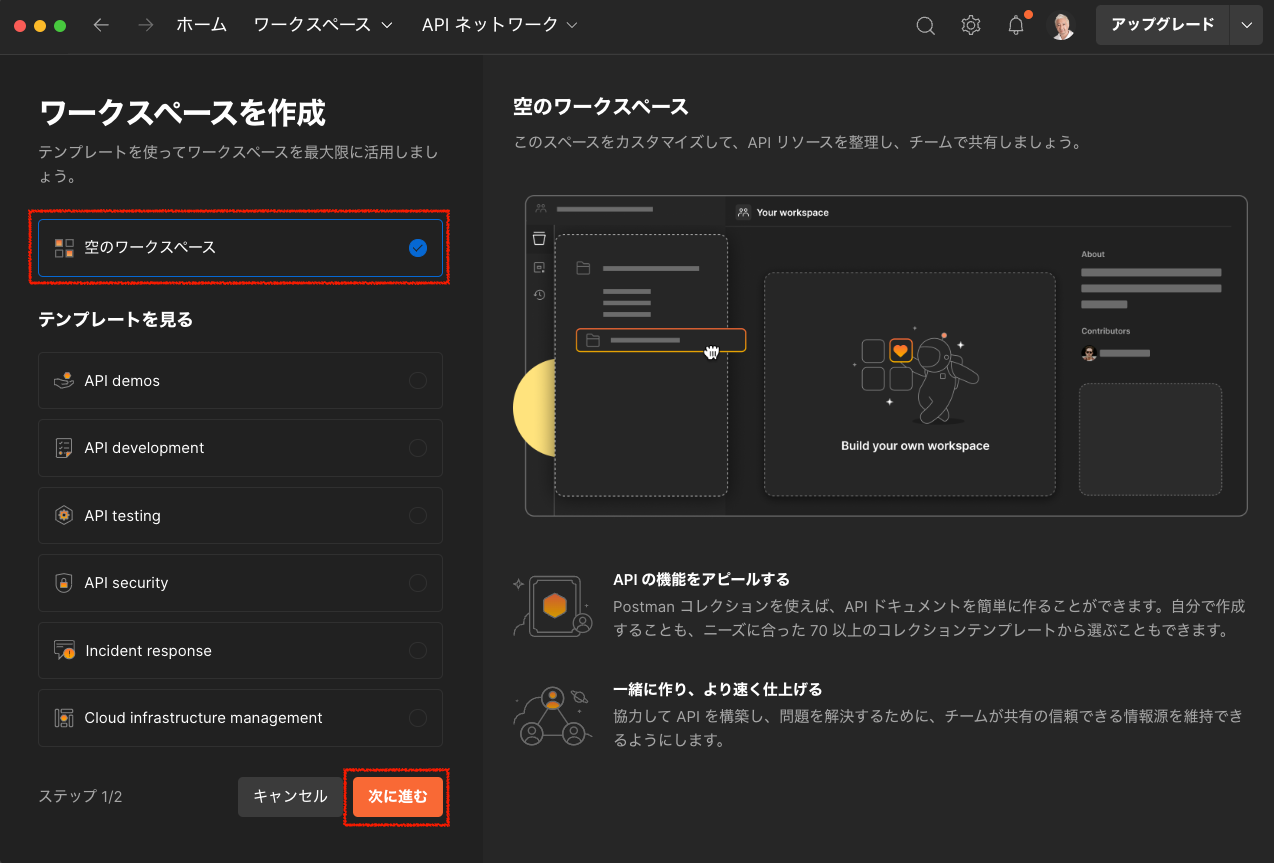Screen dimensions: 1274x863
Task: Click the アップグレード button
Action: tap(1163, 25)
